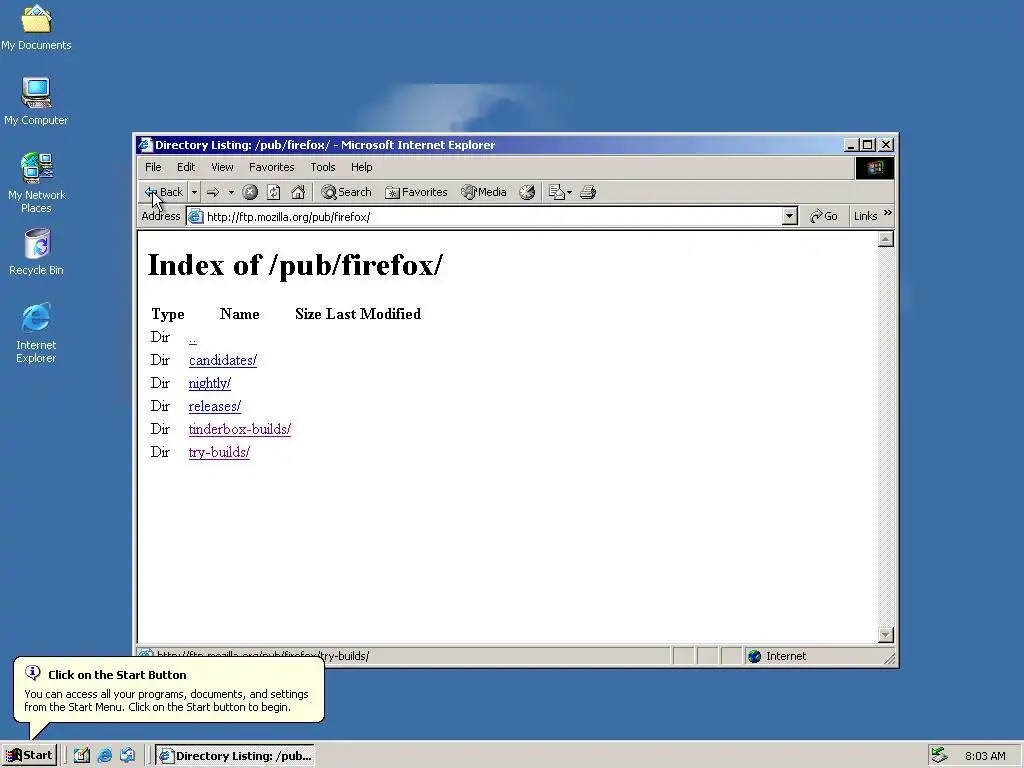
Task: Select the My Computer desktop icon
Action: (x=36, y=101)
